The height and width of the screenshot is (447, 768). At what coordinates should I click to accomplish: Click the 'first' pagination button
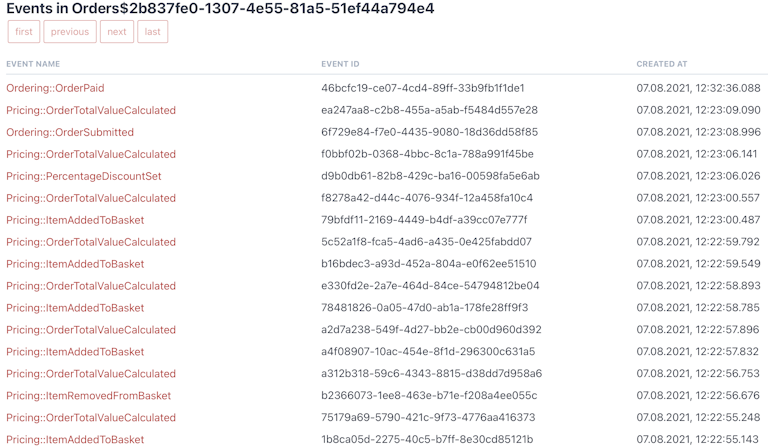click(24, 32)
